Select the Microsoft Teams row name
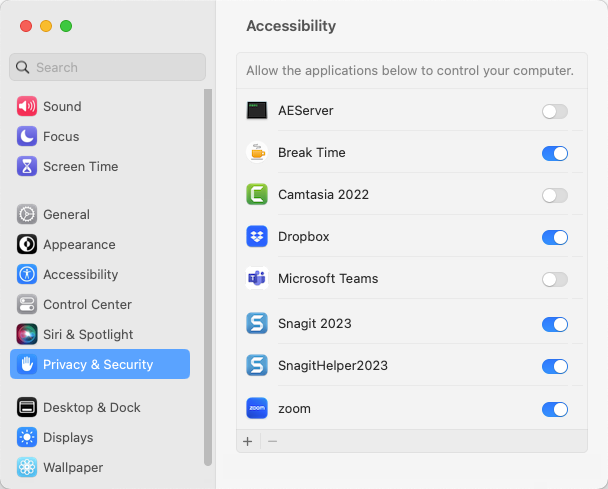This screenshot has height=489, width=608. (x=328, y=278)
